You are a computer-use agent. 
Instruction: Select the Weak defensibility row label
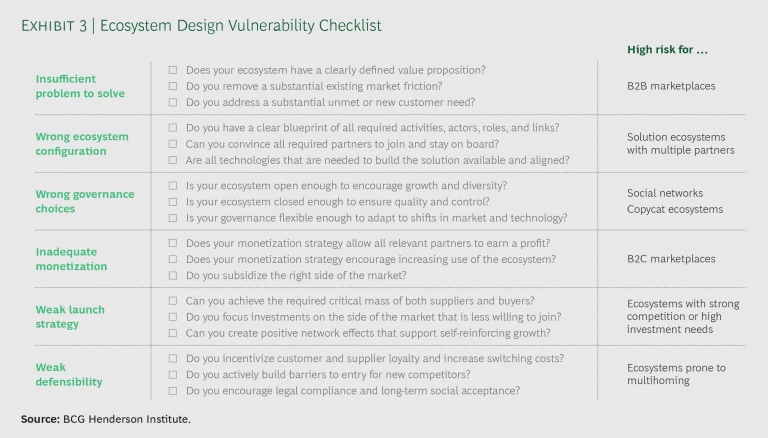(x=69, y=375)
